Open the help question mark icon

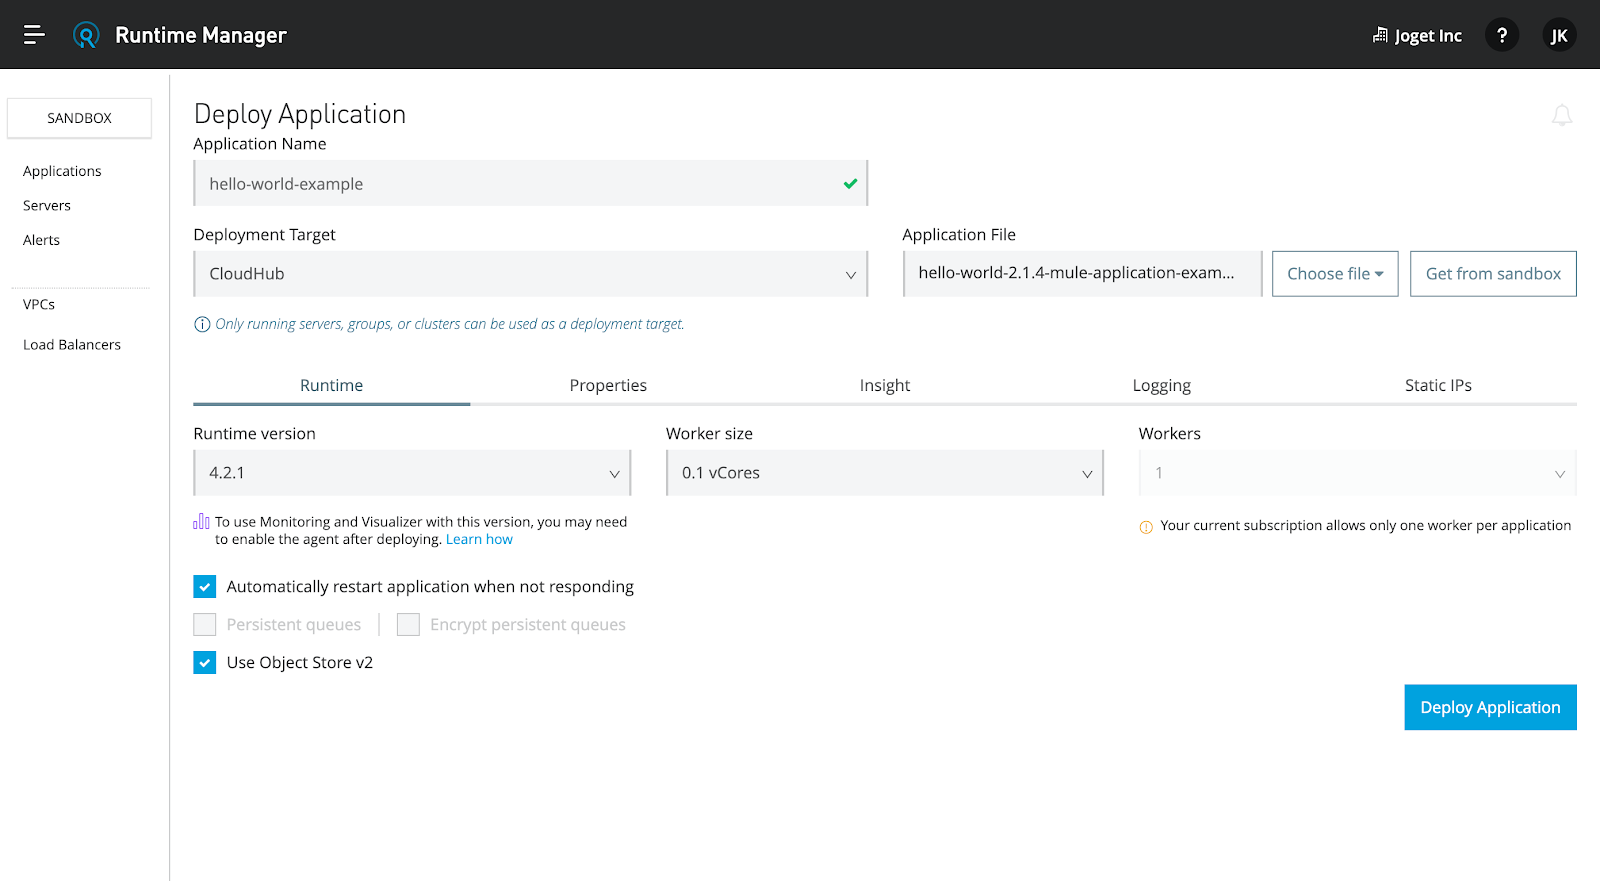coord(1501,35)
